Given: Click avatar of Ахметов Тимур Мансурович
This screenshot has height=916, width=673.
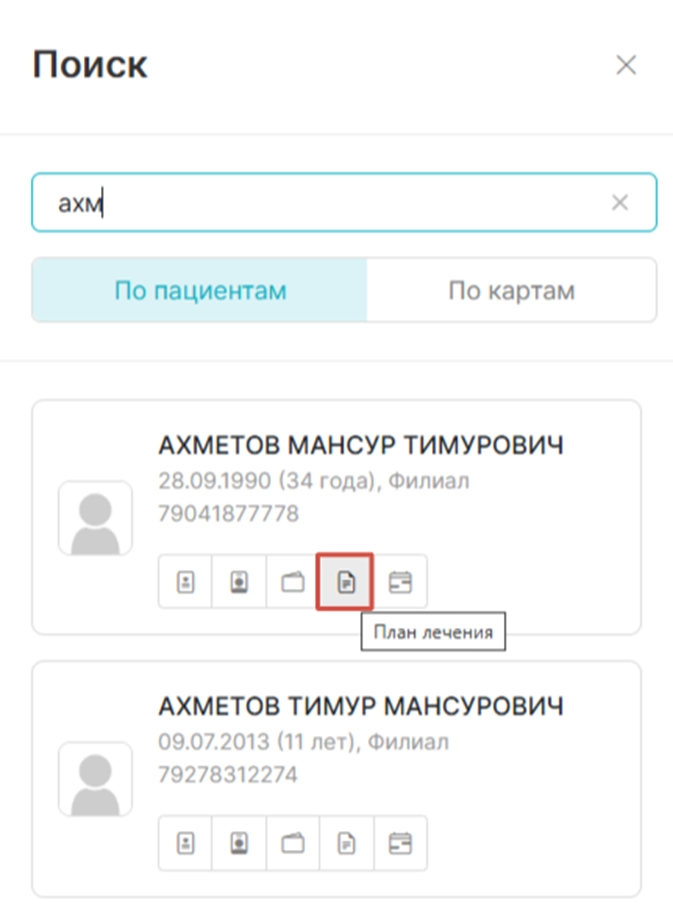Looking at the screenshot, I should (95, 779).
